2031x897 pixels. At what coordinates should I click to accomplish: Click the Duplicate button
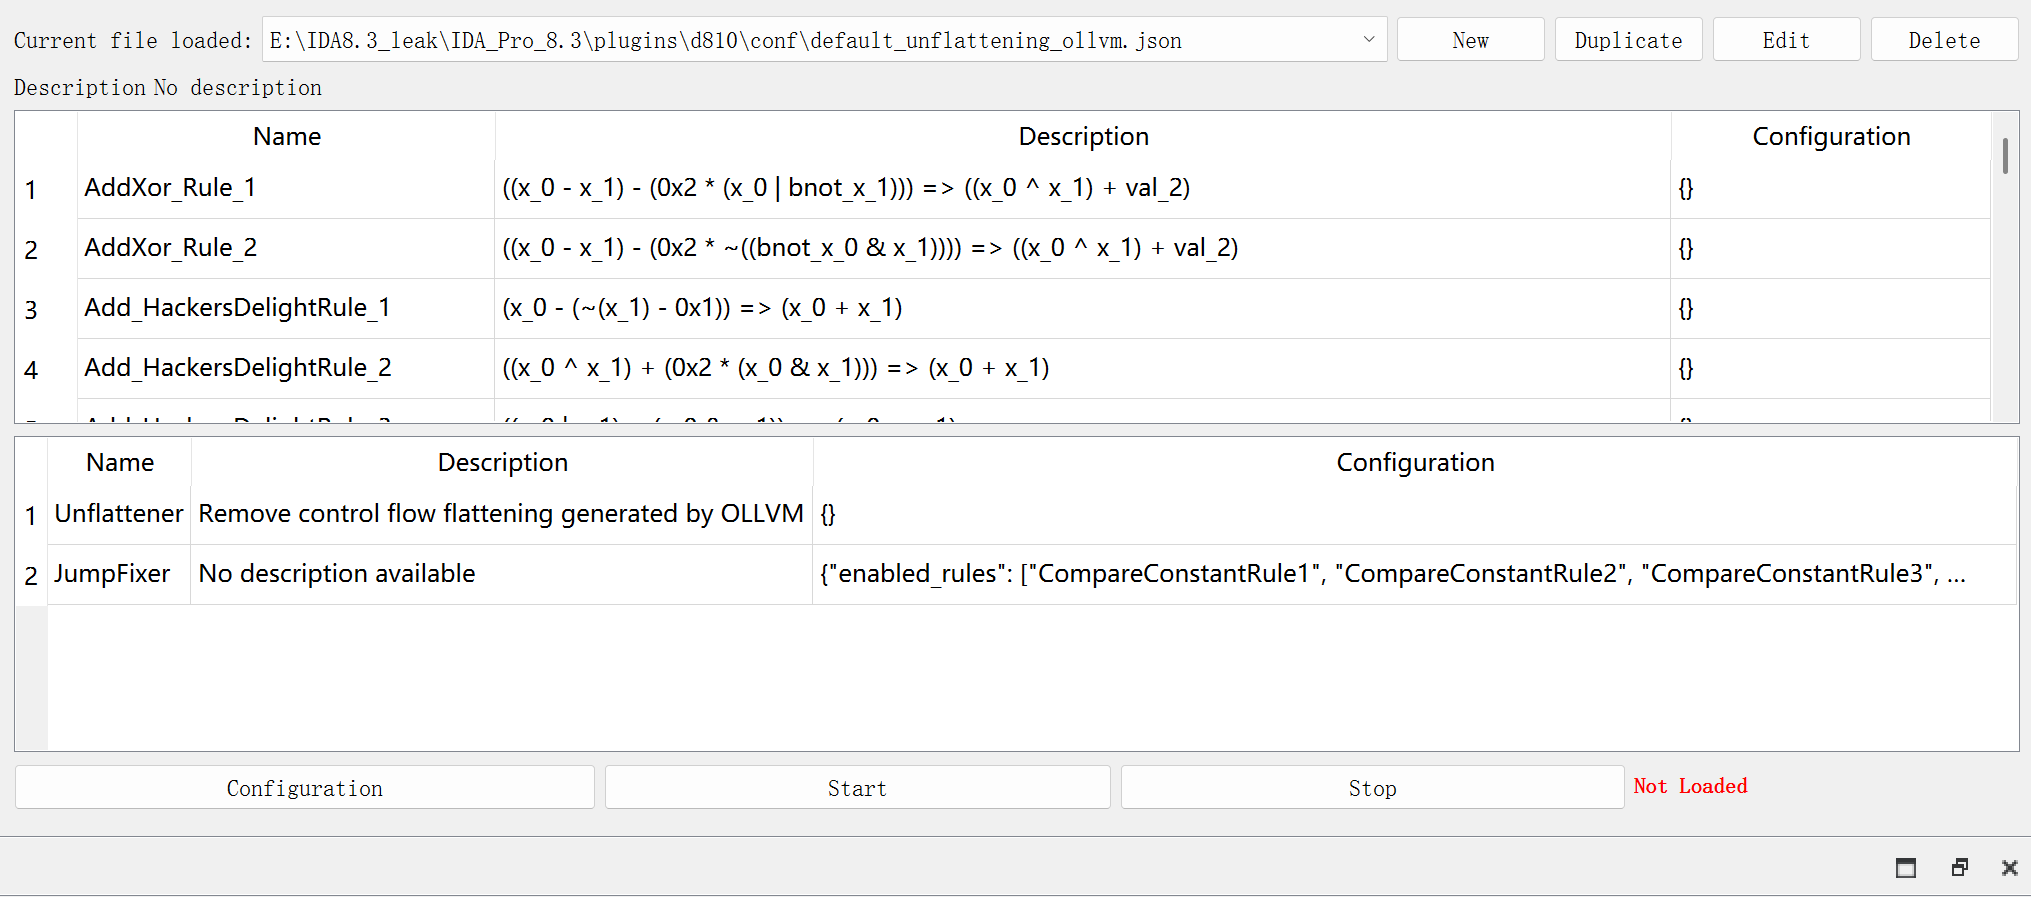pyautogui.click(x=1628, y=40)
